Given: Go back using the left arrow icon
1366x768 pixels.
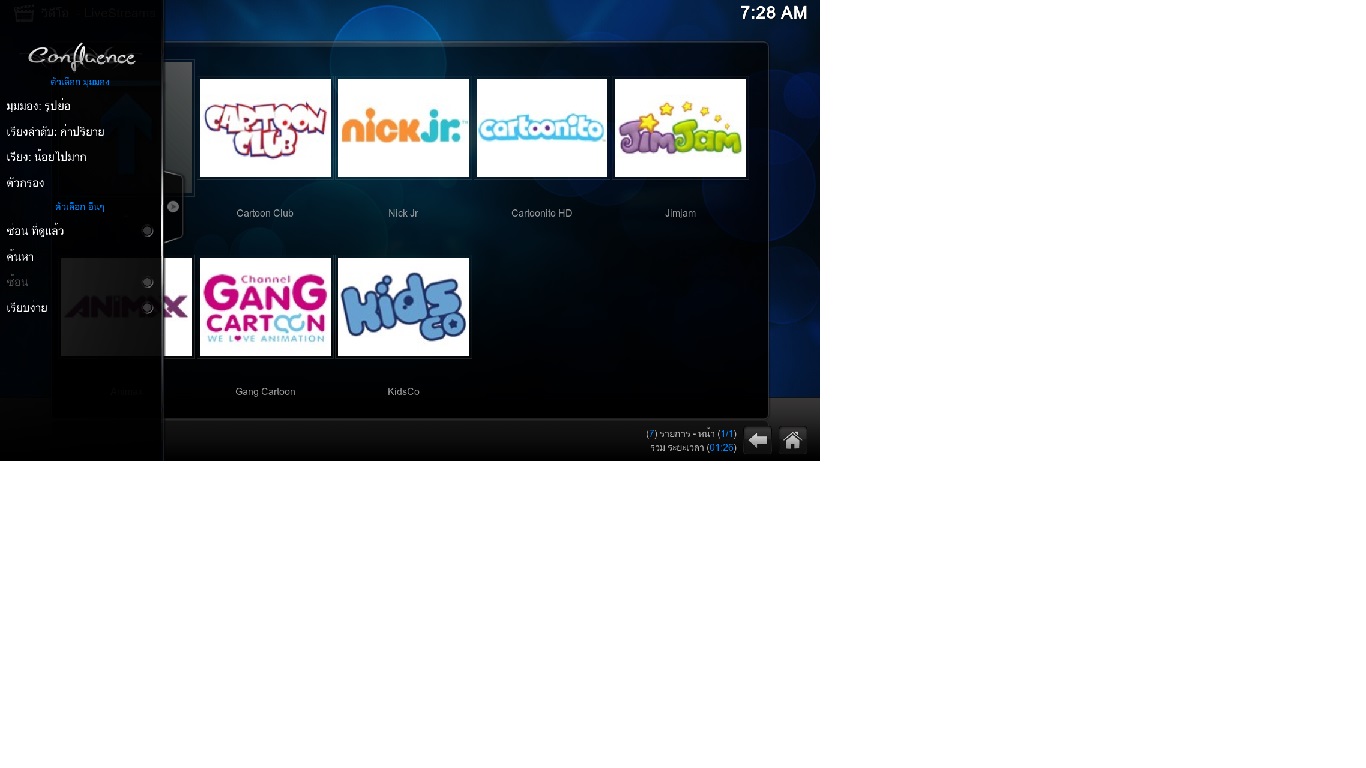Looking at the screenshot, I should [757, 440].
